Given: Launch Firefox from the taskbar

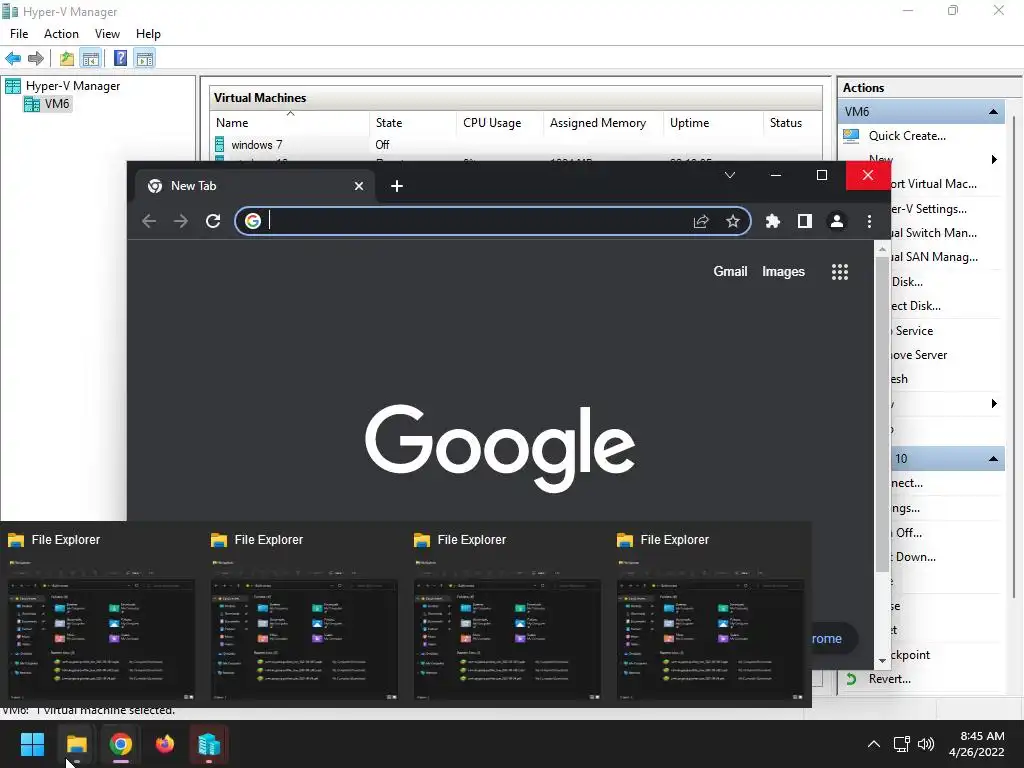Looking at the screenshot, I should pyautogui.click(x=165, y=744).
